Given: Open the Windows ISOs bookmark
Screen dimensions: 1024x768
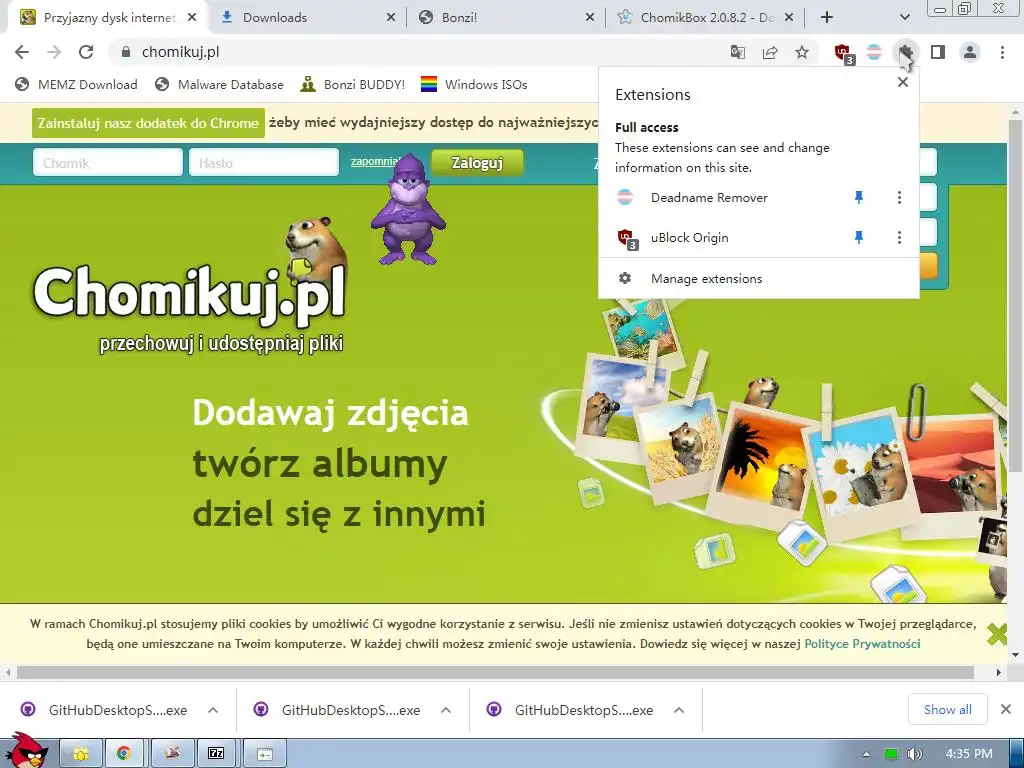Looking at the screenshot, I should (x=474, y=84).
